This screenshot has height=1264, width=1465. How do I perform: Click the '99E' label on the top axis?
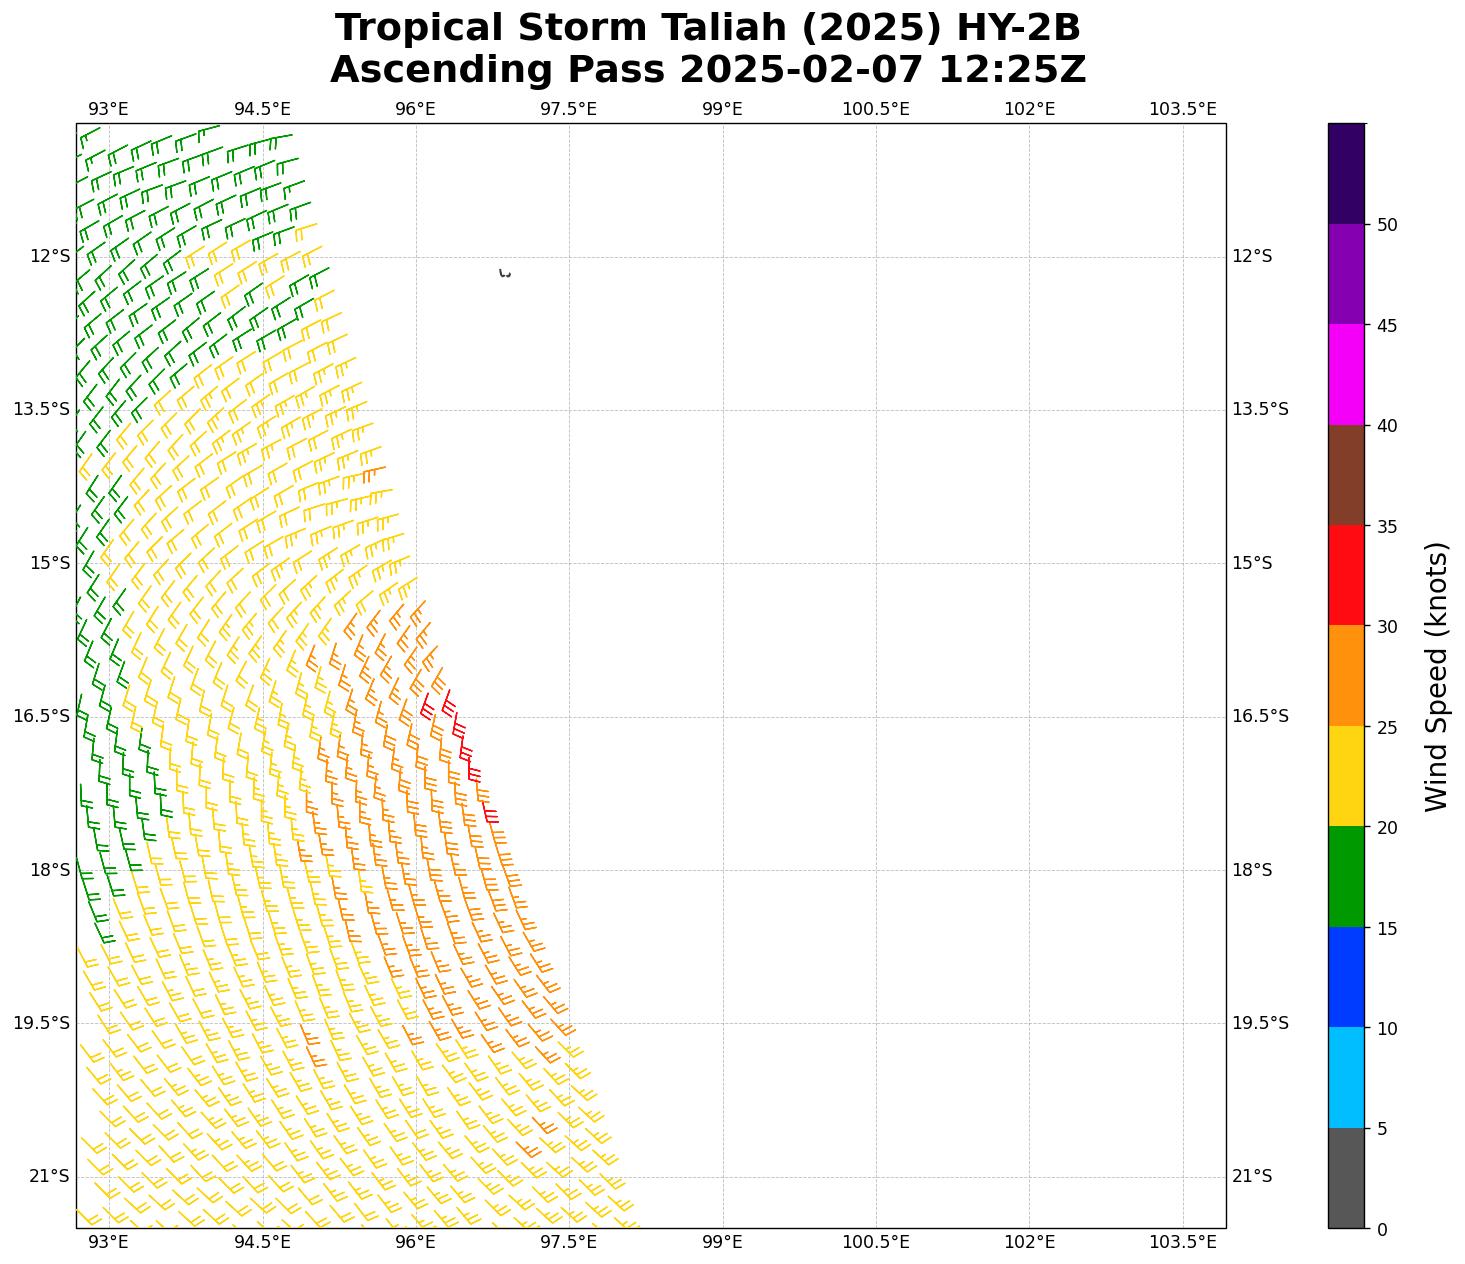(722, 109)
